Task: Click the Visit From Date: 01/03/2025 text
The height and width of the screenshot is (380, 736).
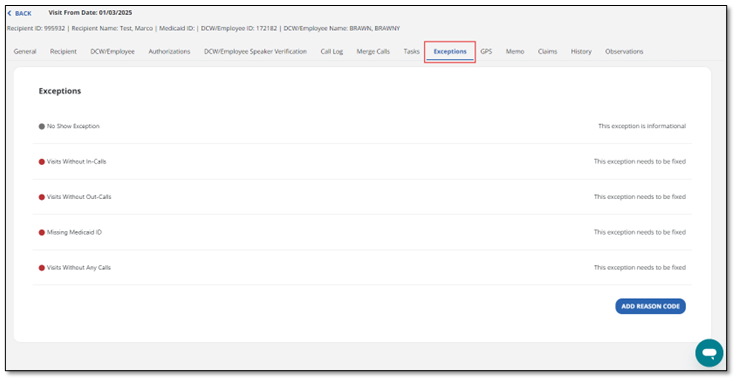Action: (90, 13)
